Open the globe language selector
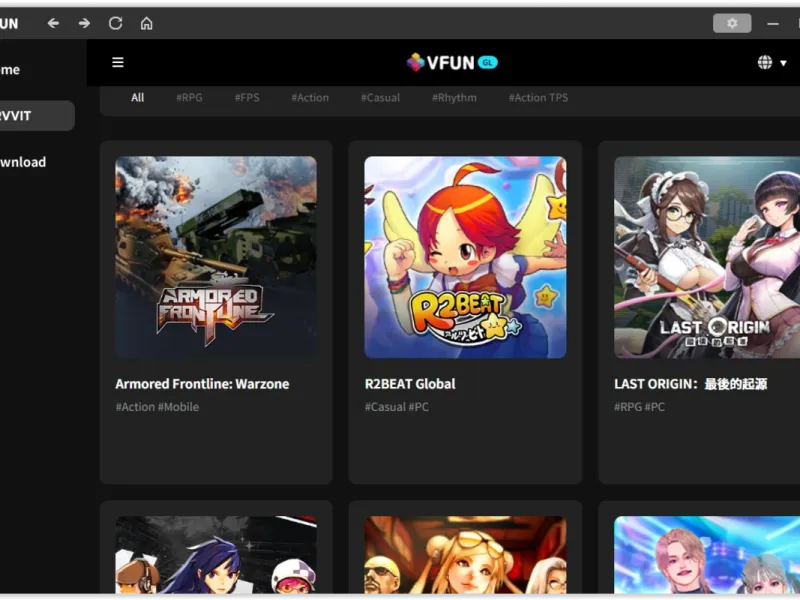800x600 pixels. 764,62
